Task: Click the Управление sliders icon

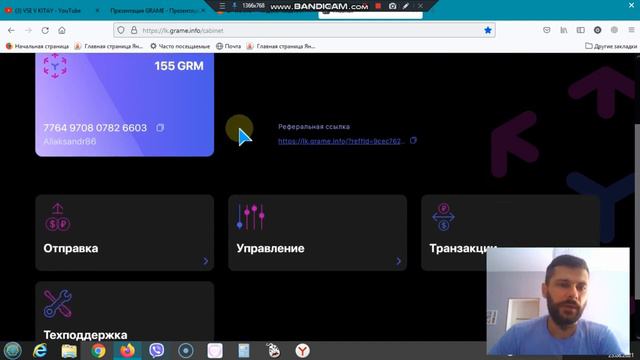Action: coord(251,217)
